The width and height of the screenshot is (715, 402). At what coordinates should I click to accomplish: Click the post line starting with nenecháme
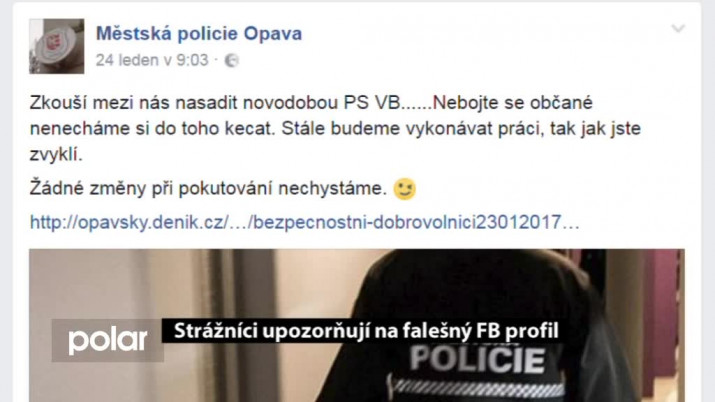coord(335,129)
